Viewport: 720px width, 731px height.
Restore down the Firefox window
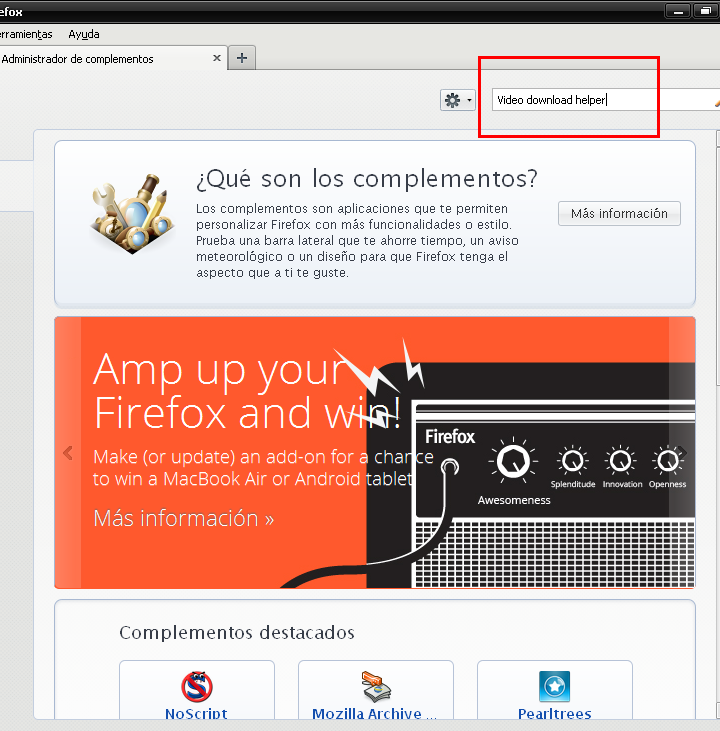(x=706, y=11)
